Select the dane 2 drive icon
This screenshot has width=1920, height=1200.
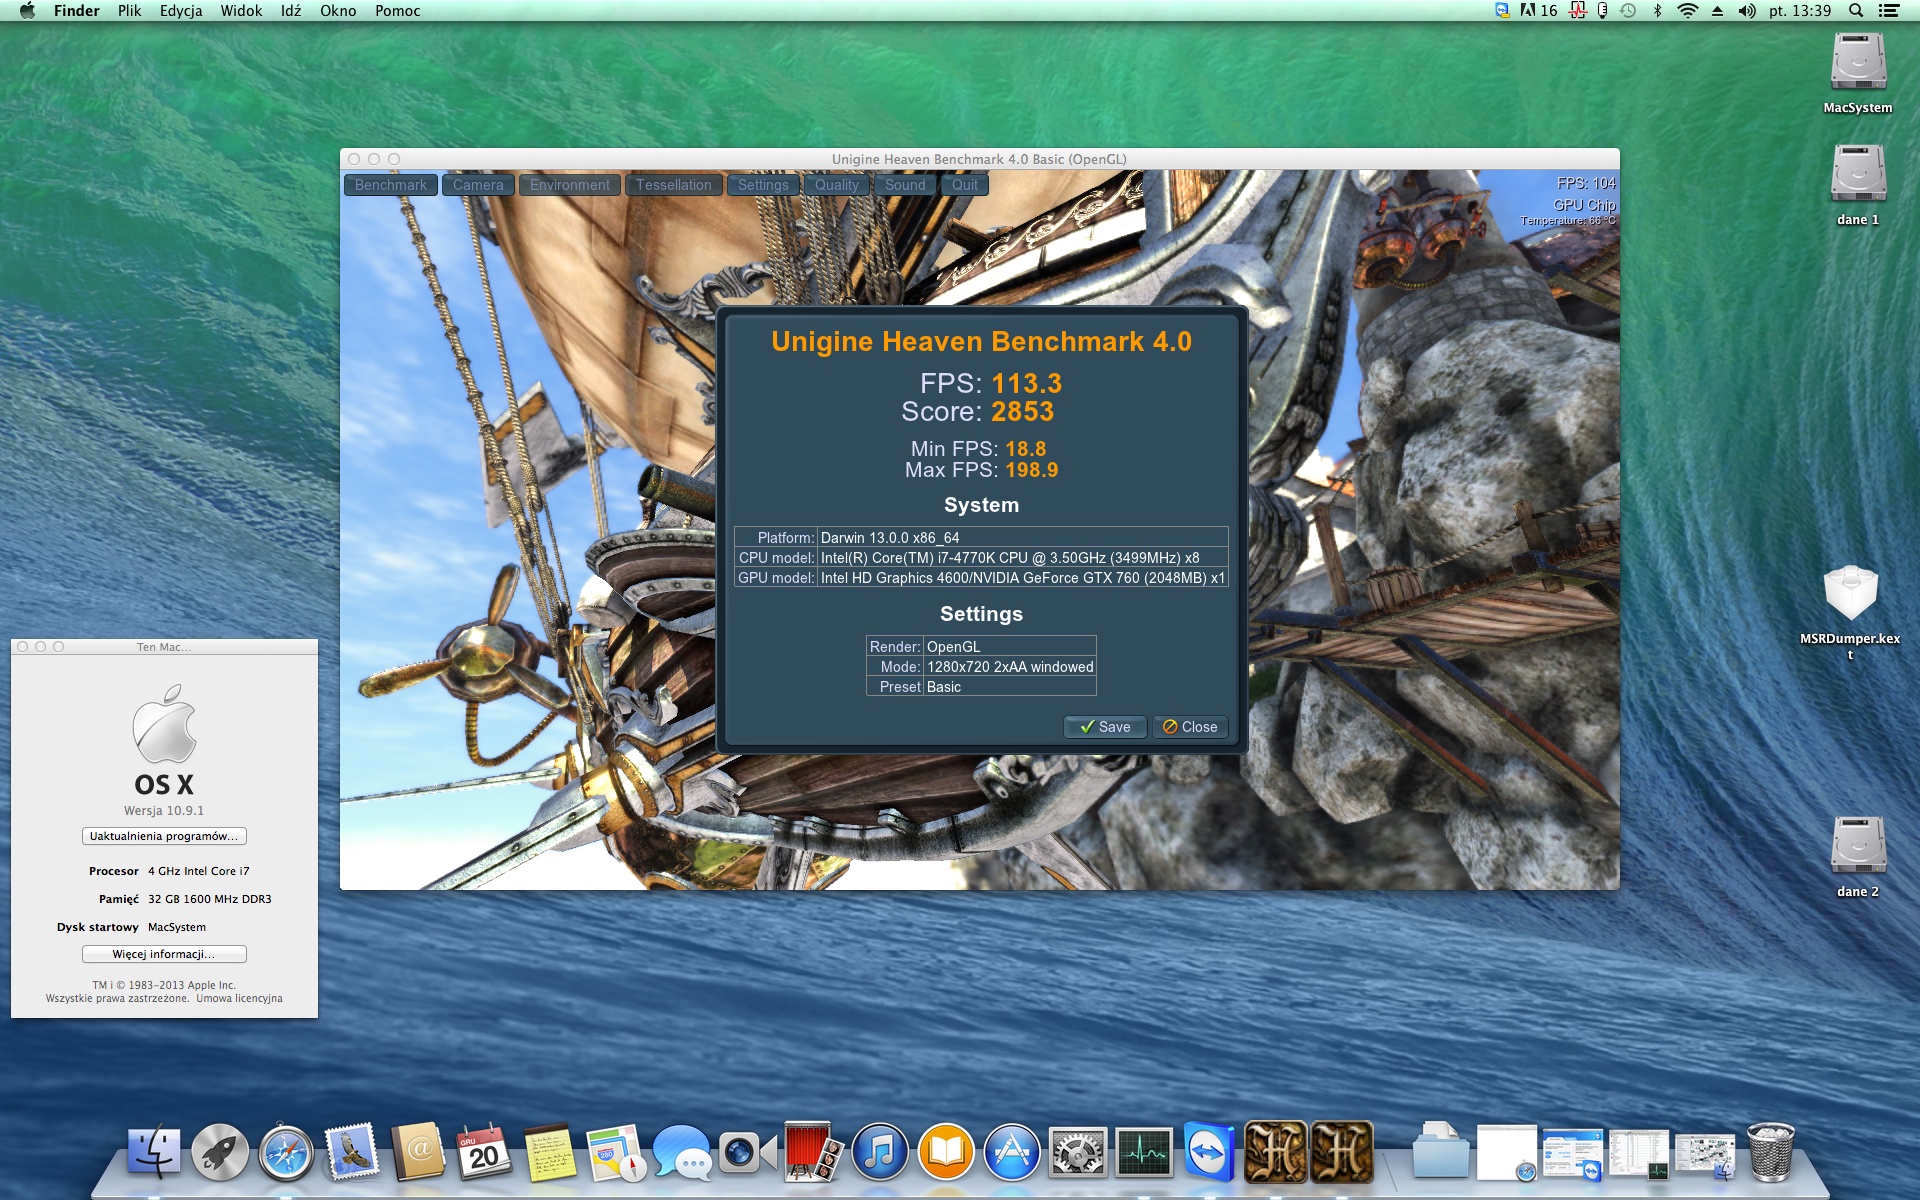coord(1858,846)
